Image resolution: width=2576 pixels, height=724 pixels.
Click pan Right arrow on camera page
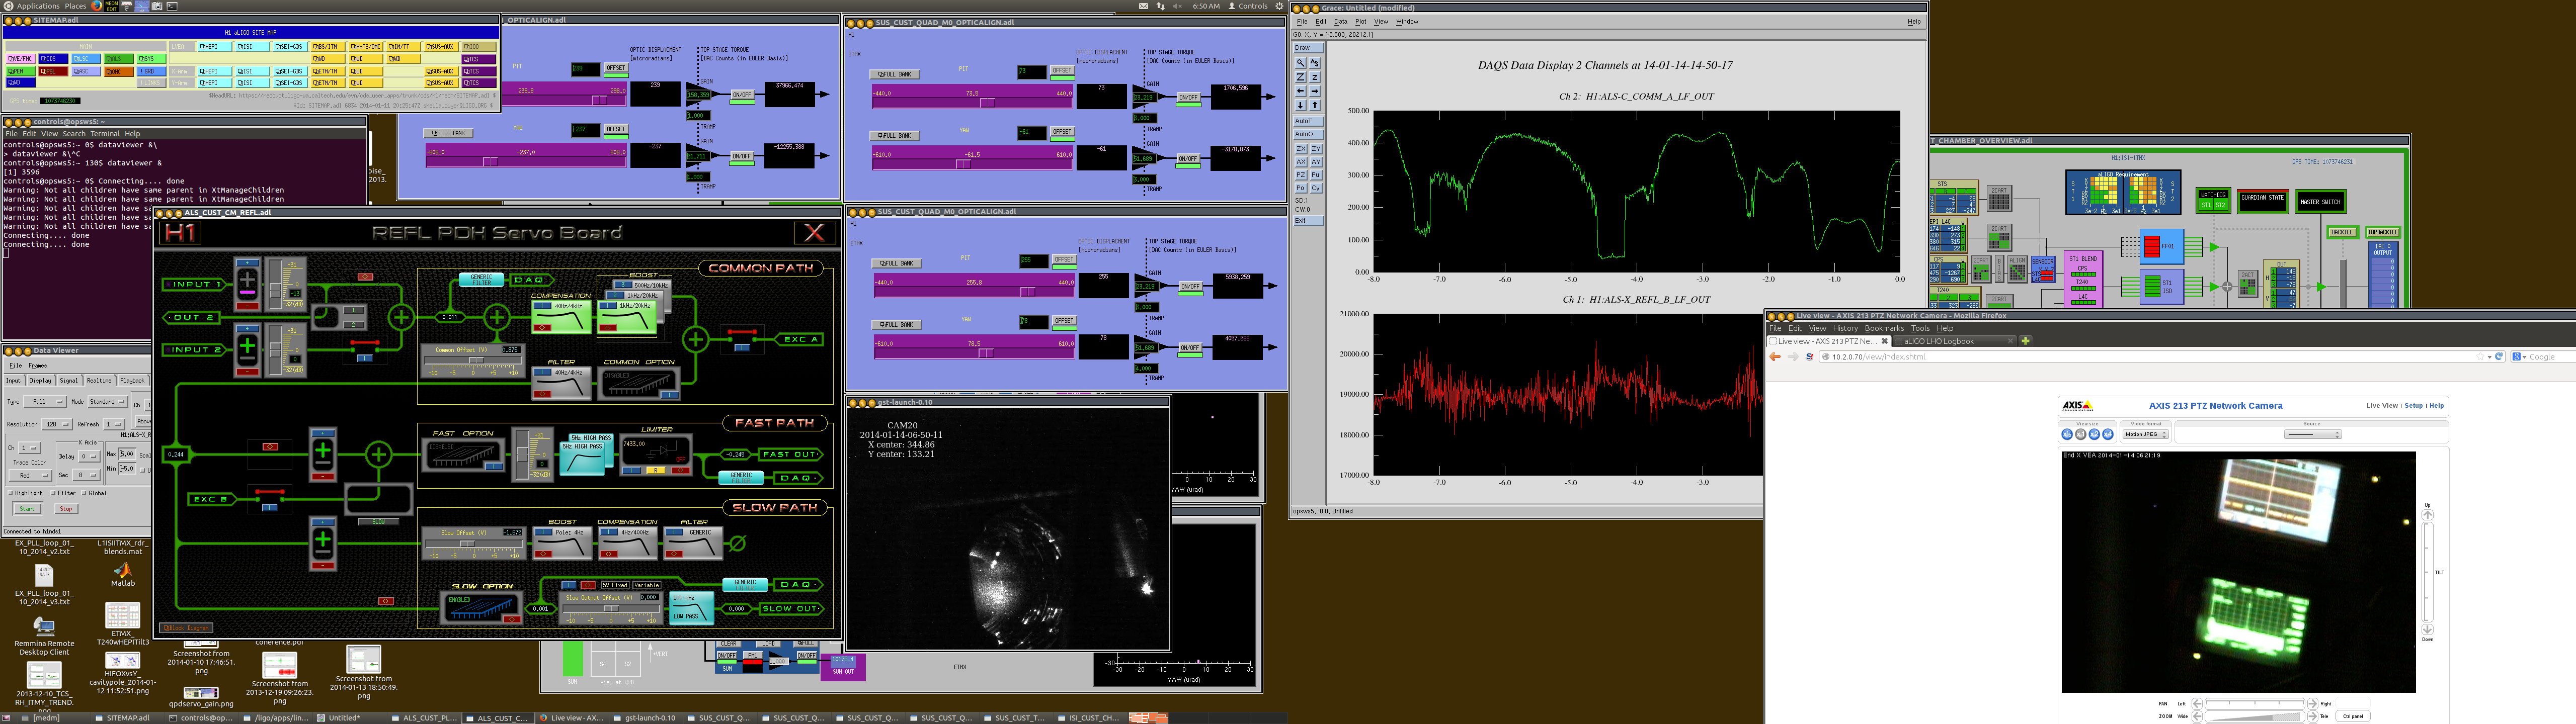pyautogui.click(x=2312, y=704)
